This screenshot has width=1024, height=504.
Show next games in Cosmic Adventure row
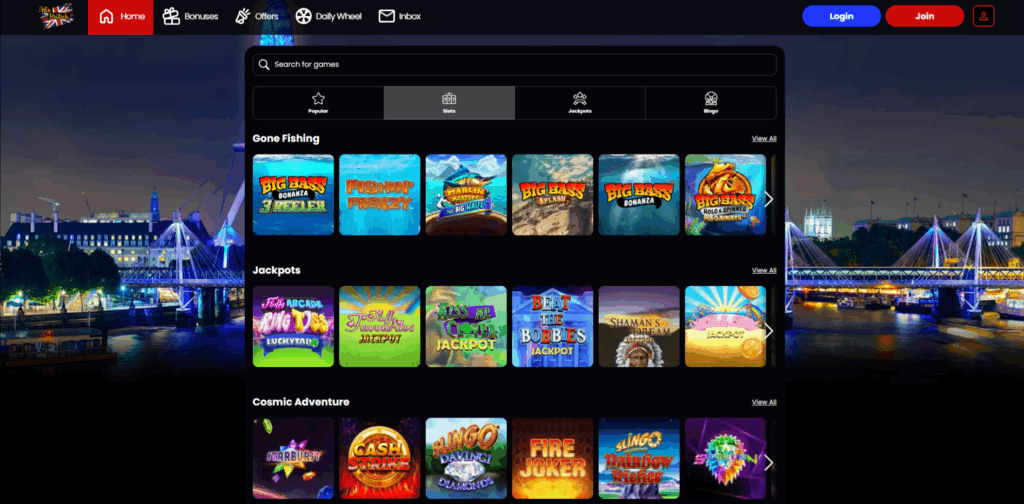pos(769,463)
